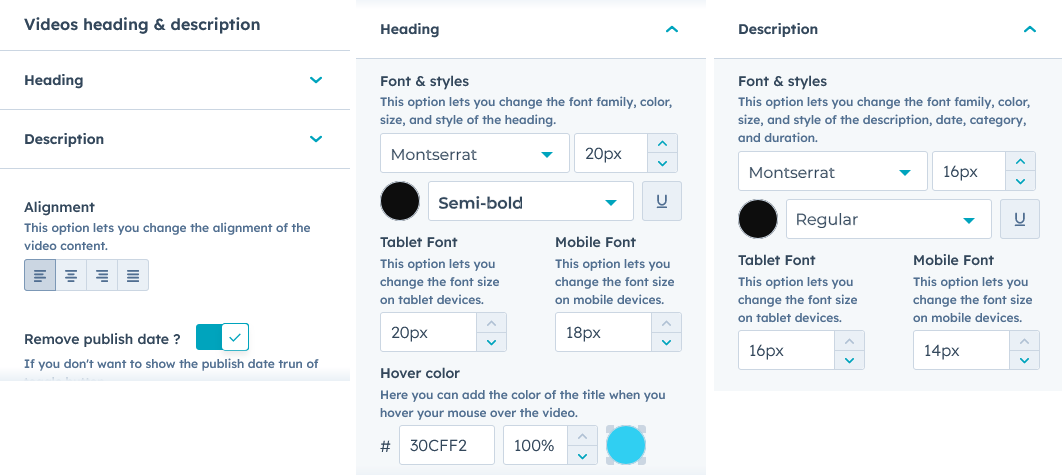Viewport: 1062px width, 475px height.
Task: Open heading black font color picker
Action: click(x=400, y=201)
